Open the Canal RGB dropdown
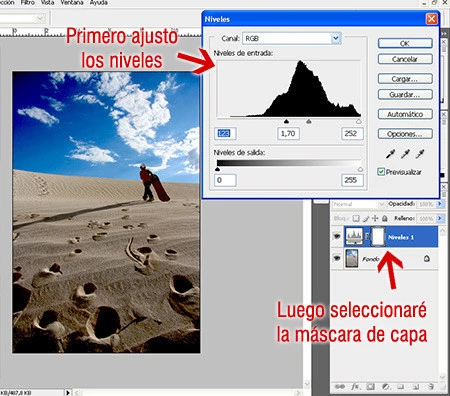The height and width of the screenshot is (396, 450). 336,38
